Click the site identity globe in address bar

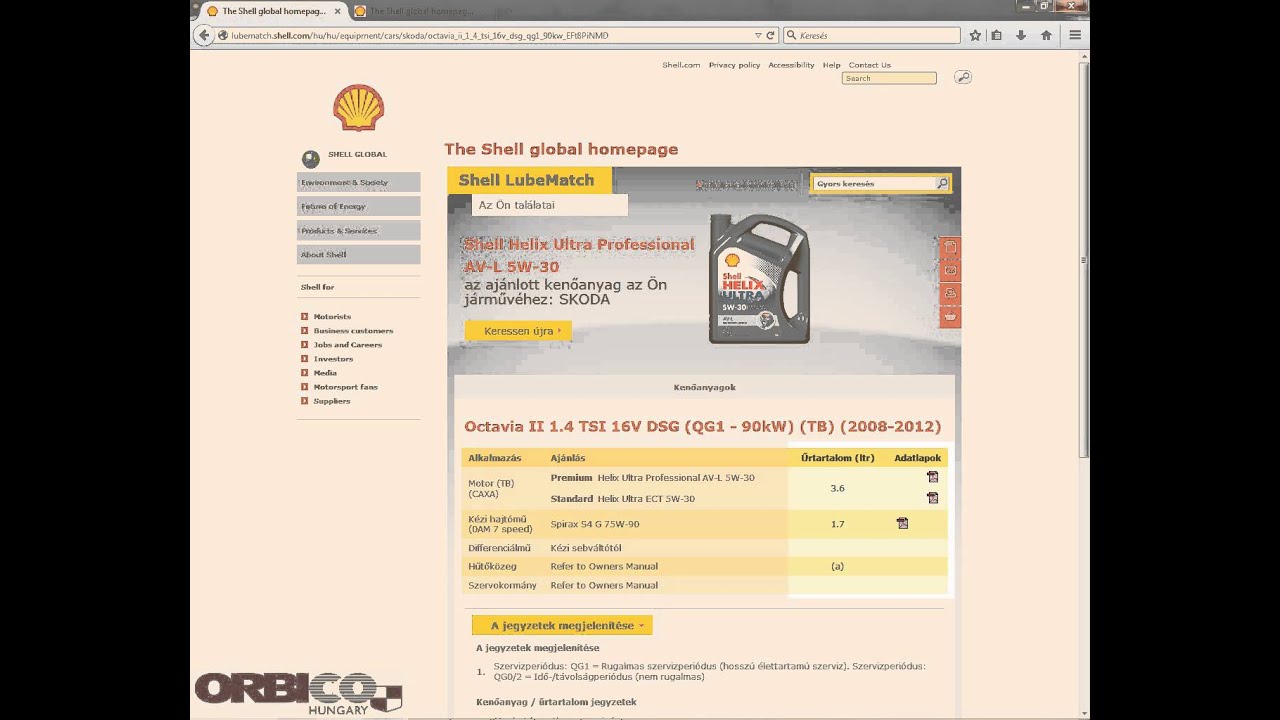click(x=222, y=35)
